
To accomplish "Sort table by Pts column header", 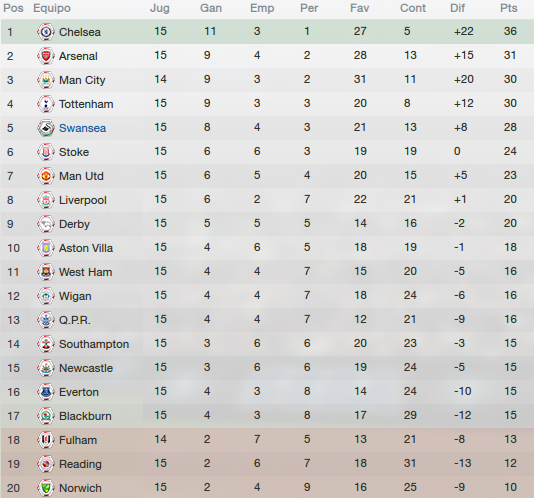I will pyautogui.click(x=509, y=8).
